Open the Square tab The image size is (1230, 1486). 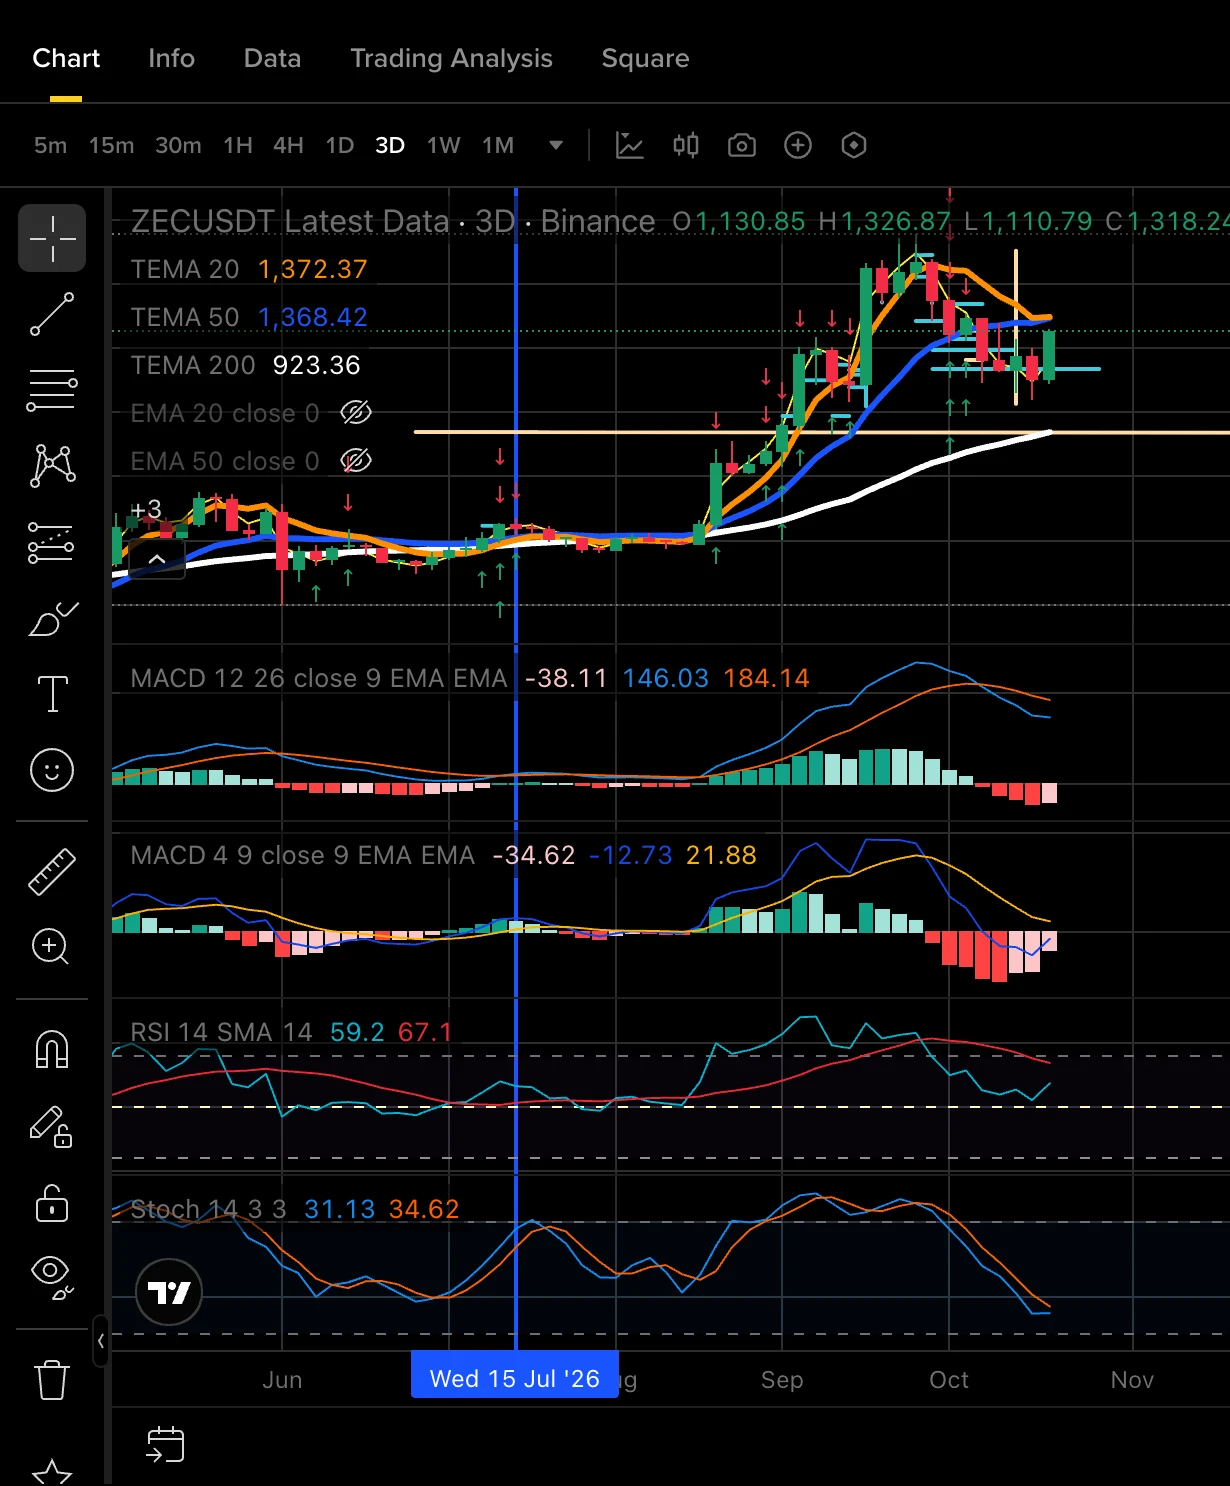645,58
